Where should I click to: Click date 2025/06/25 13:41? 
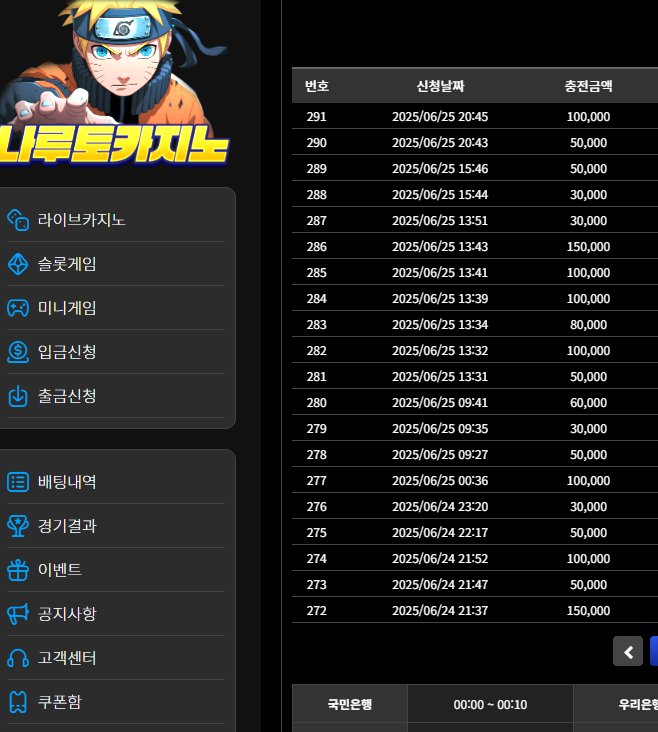tap(440, 273)
